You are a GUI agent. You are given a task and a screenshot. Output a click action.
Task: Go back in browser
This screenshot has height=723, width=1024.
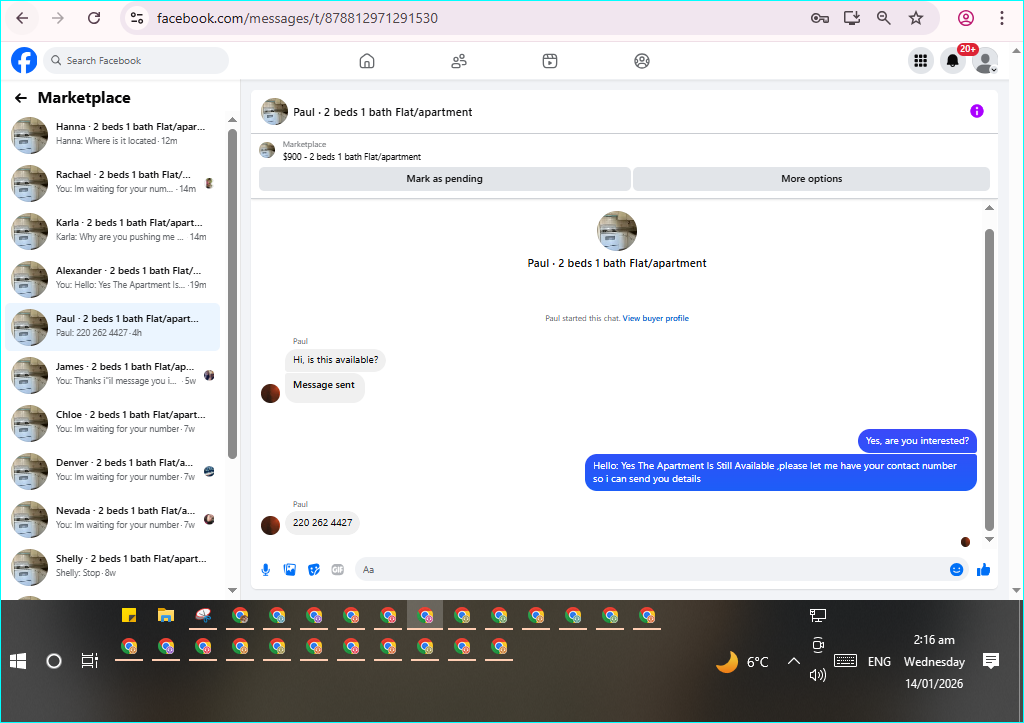click(22, 18)
